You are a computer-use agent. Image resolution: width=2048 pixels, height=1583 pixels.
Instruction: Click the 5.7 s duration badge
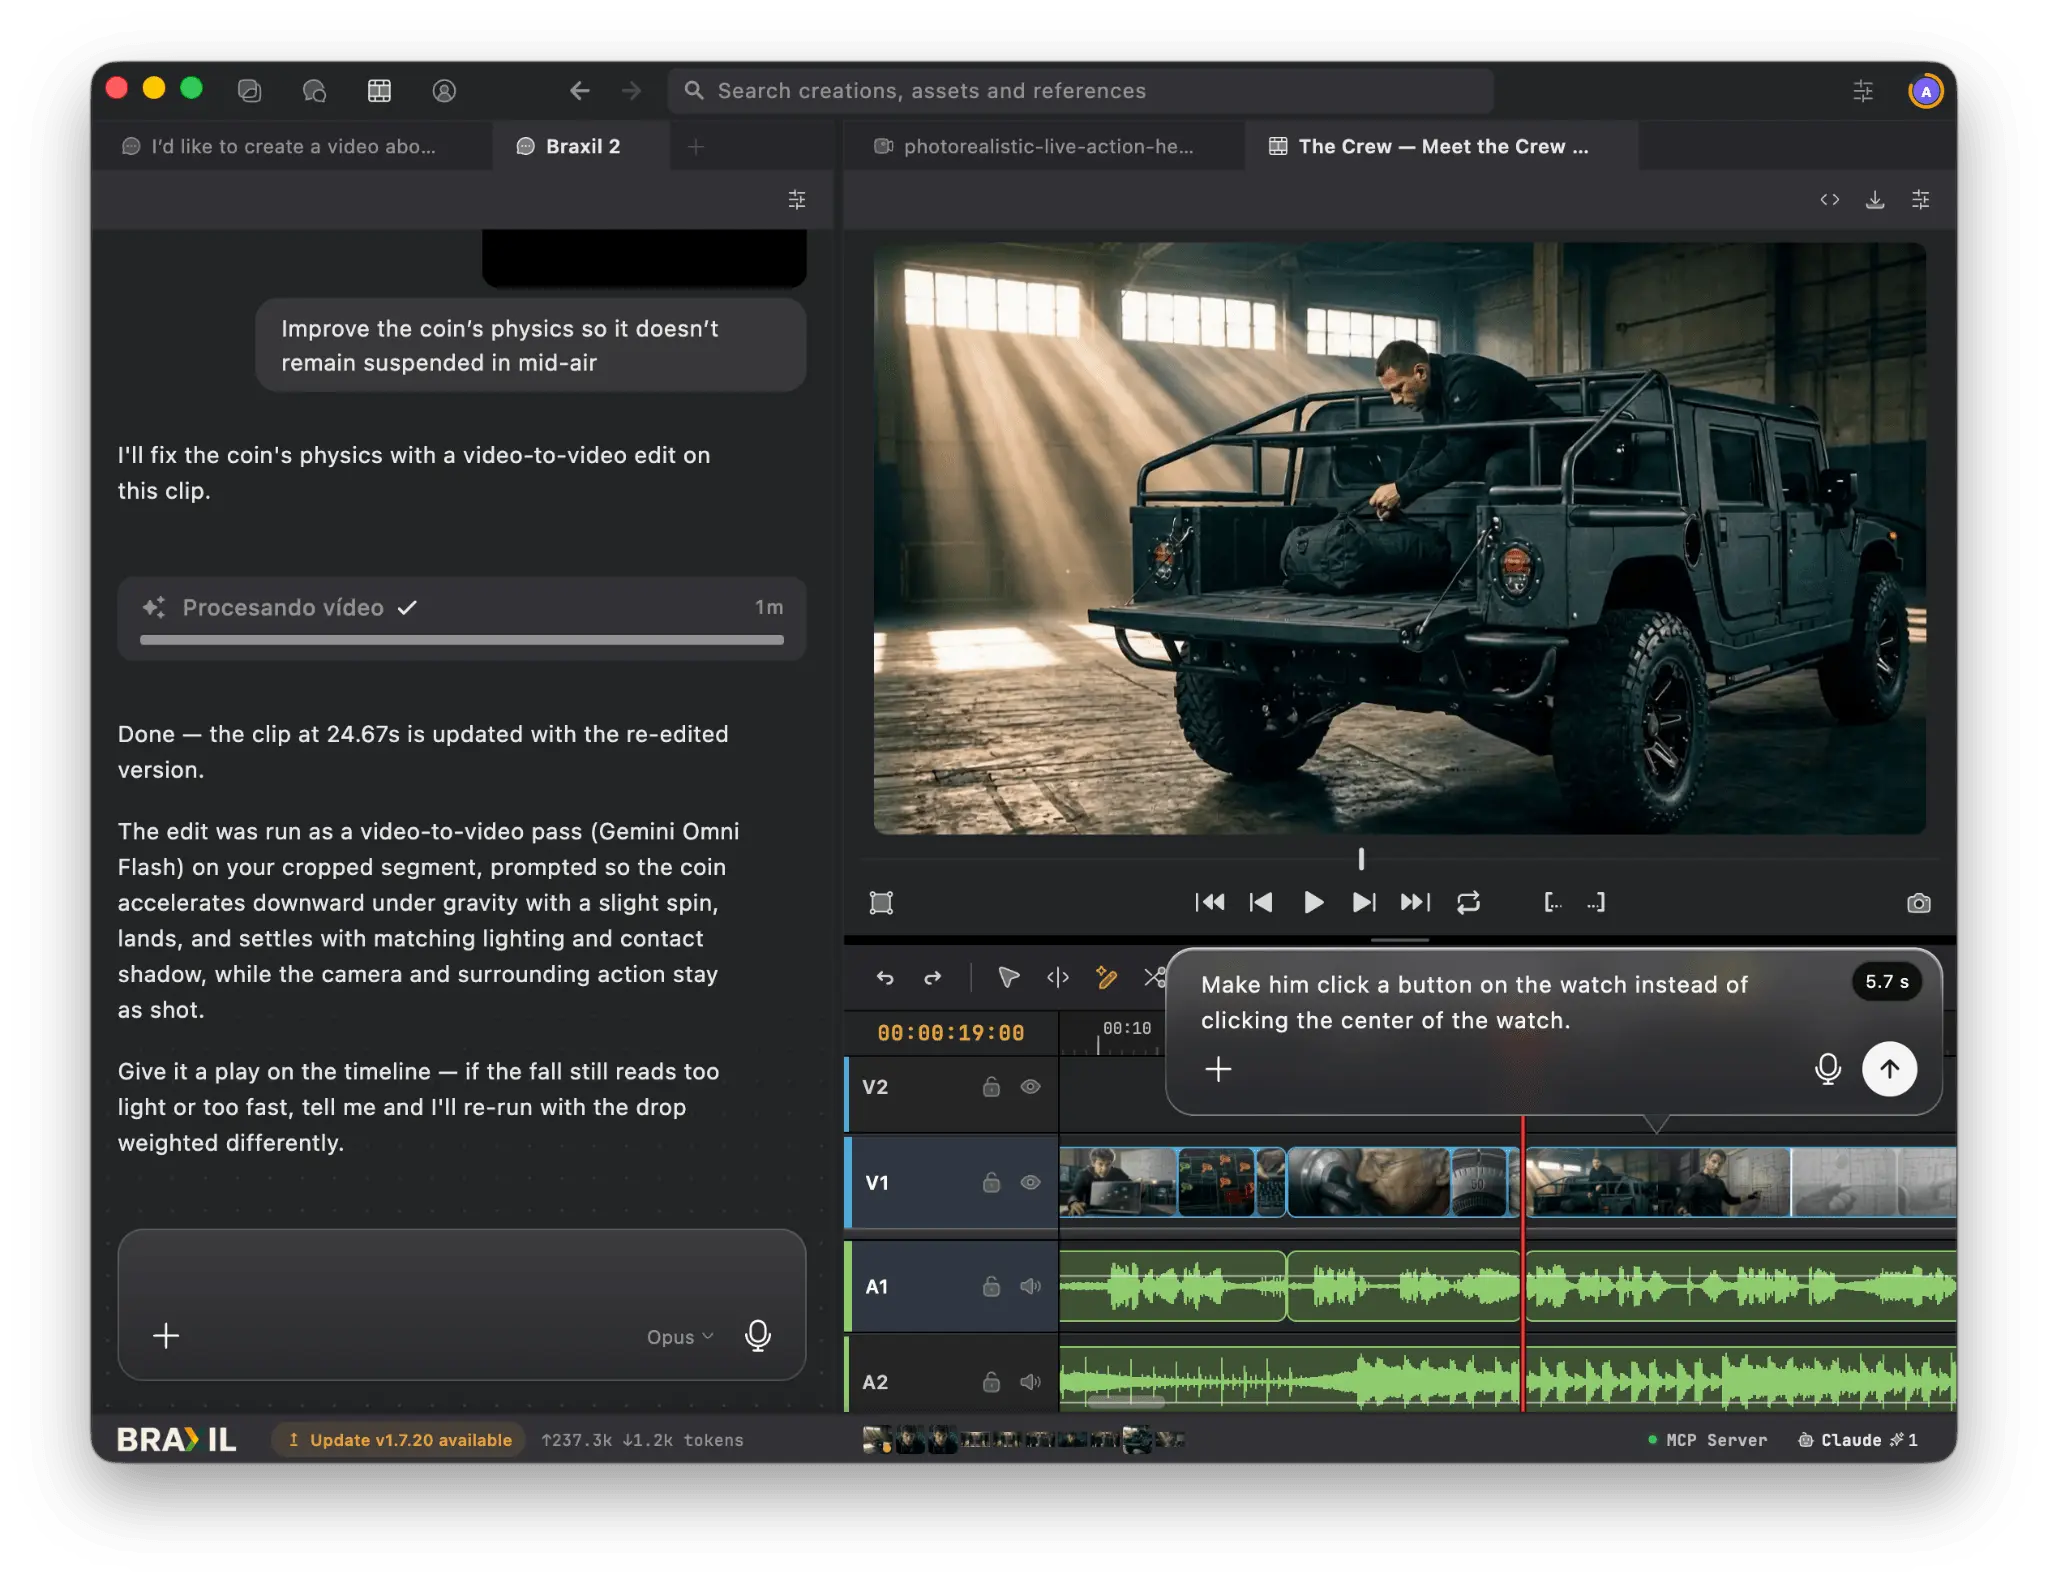[x=1886, y=982]
